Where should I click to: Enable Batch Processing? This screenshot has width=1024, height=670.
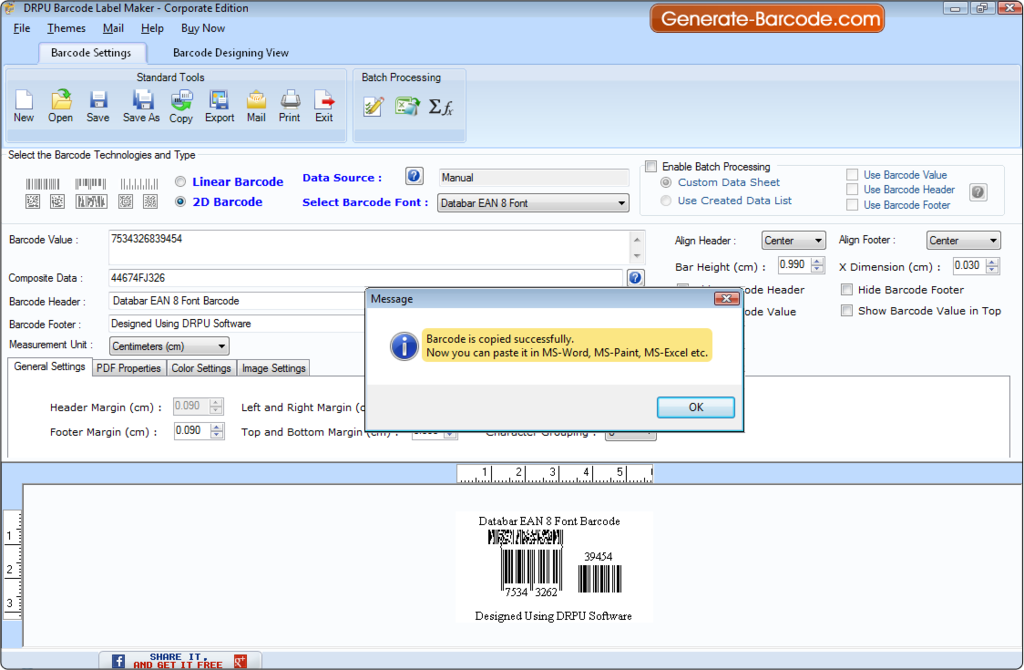pos(652,165)
